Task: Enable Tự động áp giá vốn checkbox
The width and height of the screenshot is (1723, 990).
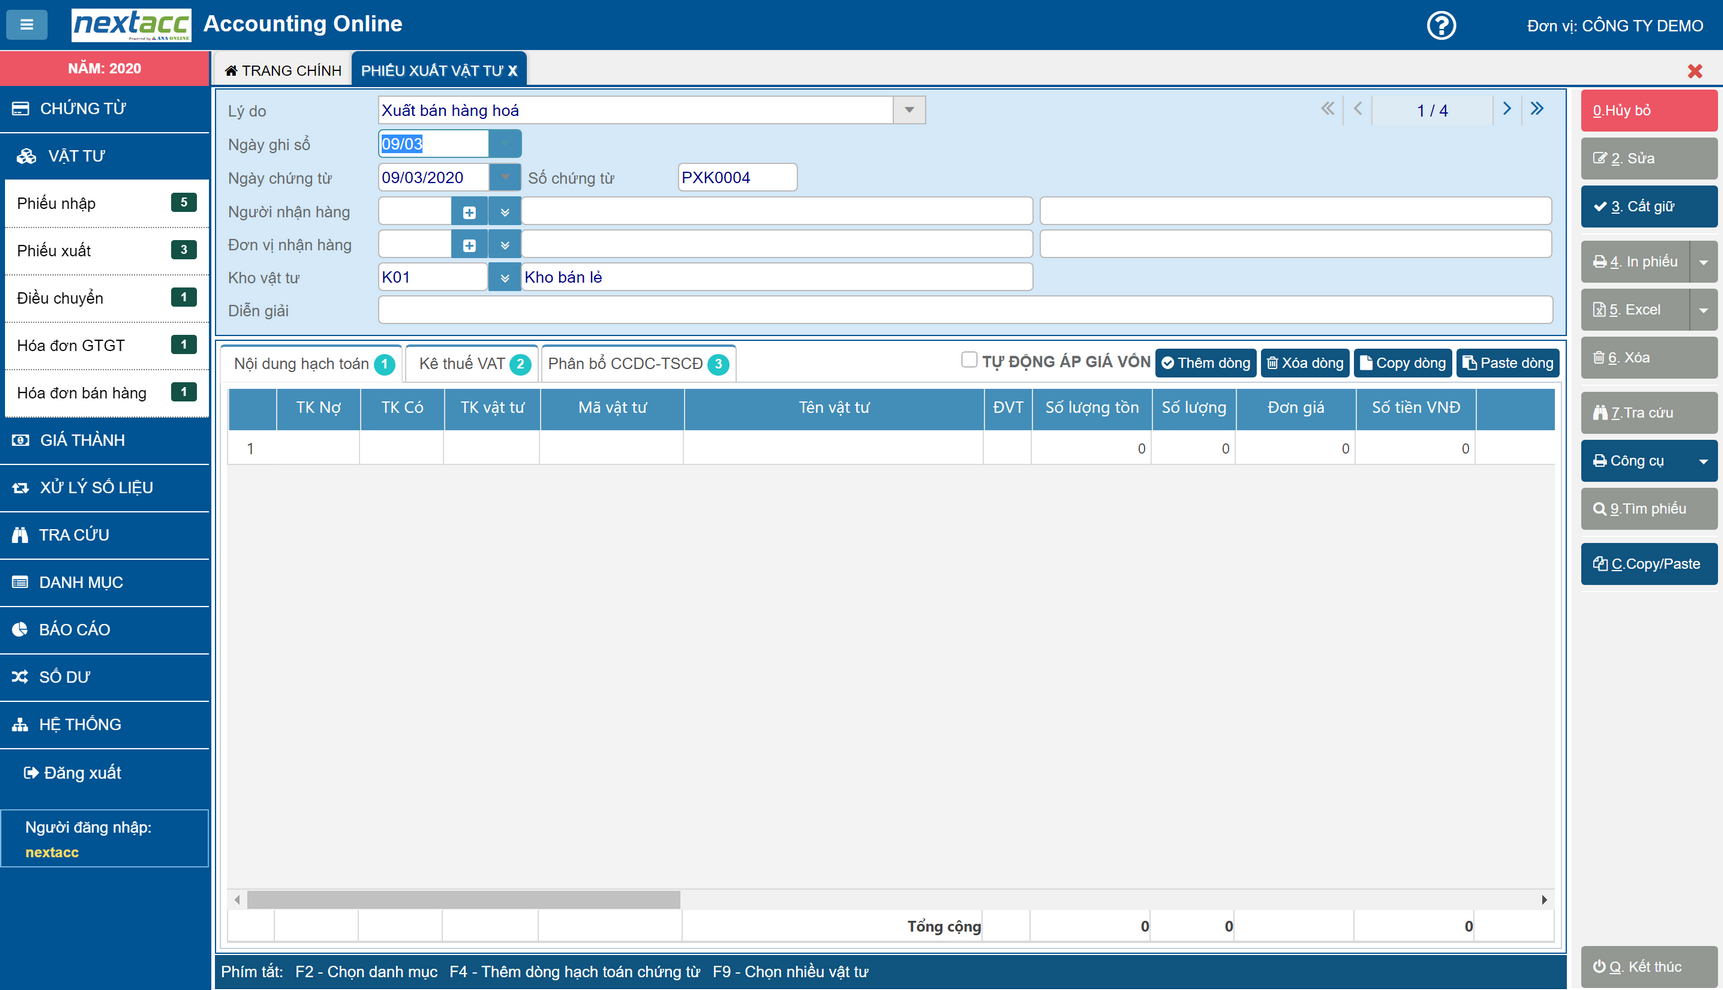Action: pyautogui.click(x=968, y=360)
